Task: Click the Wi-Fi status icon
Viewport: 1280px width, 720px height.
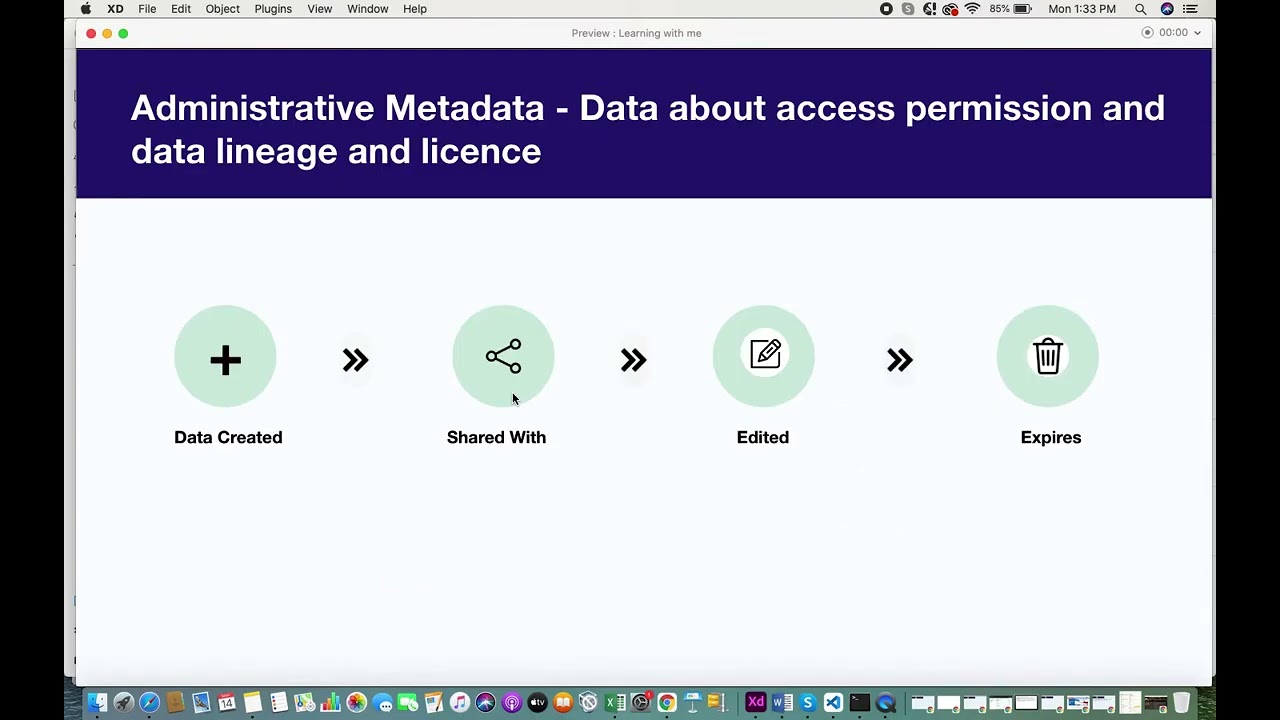Action: [x=972, y=9]
